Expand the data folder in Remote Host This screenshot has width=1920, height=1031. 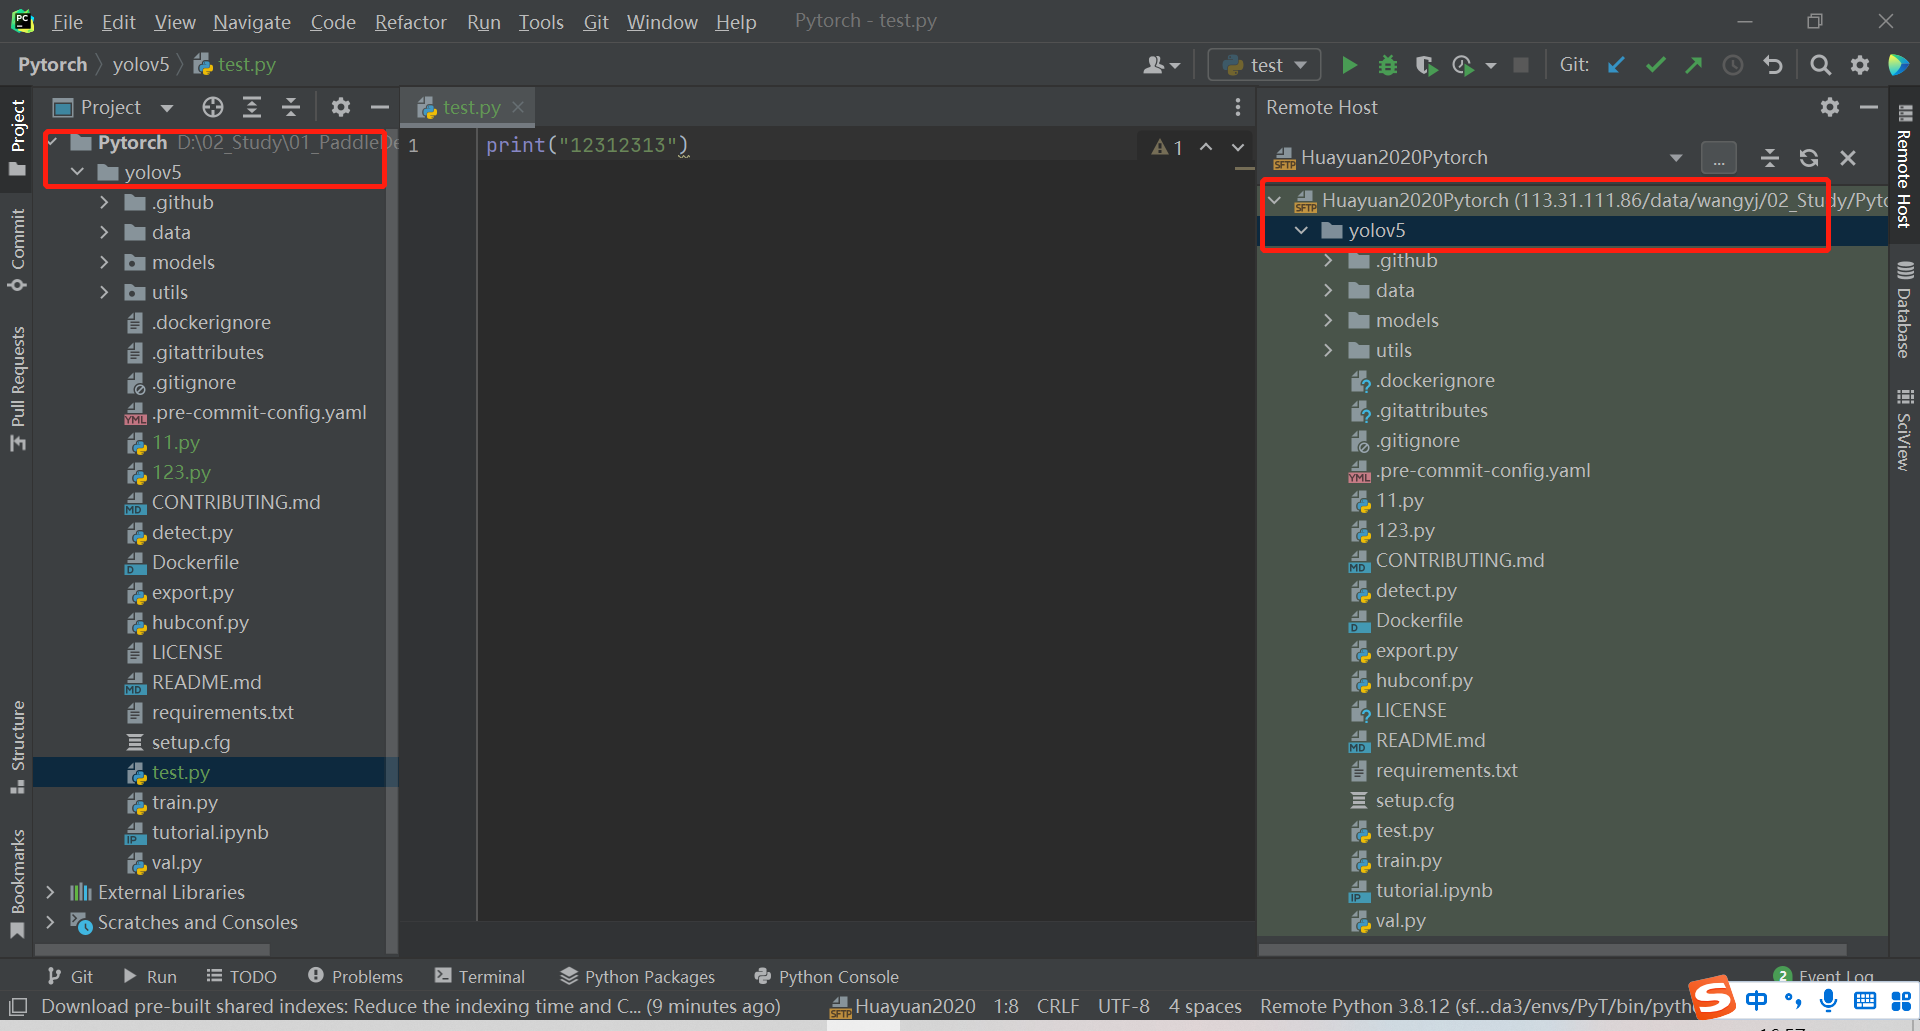(x=1328, y=290)
